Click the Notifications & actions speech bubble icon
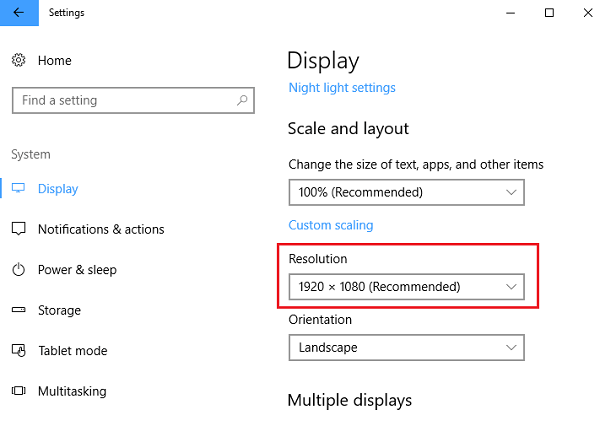 coord(18,229)
